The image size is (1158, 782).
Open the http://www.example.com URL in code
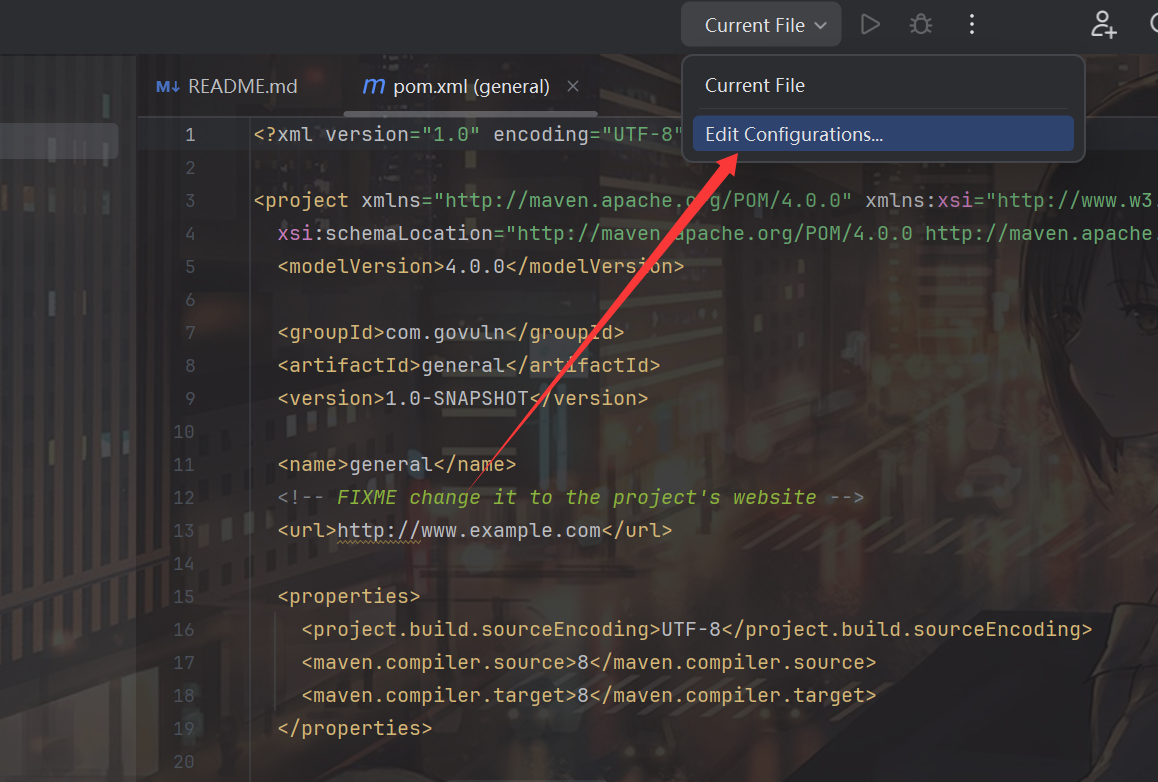pyautogui.click(x=469, y=530)
